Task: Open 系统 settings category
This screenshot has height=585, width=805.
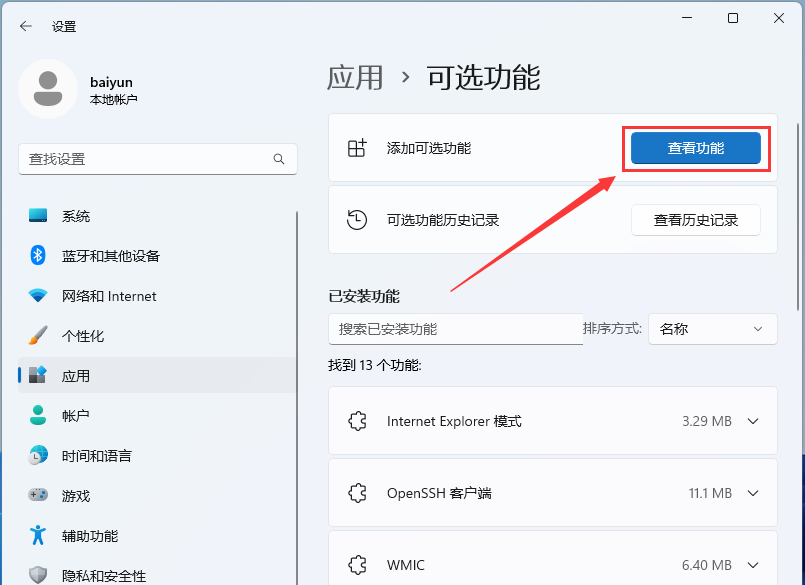Action: click(x=157, y=216)
